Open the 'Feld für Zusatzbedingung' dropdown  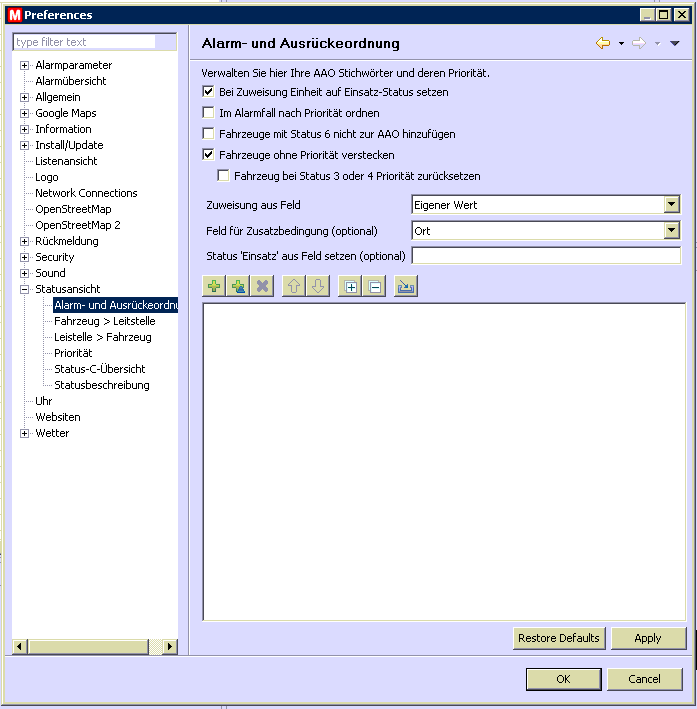click(671, 231)
